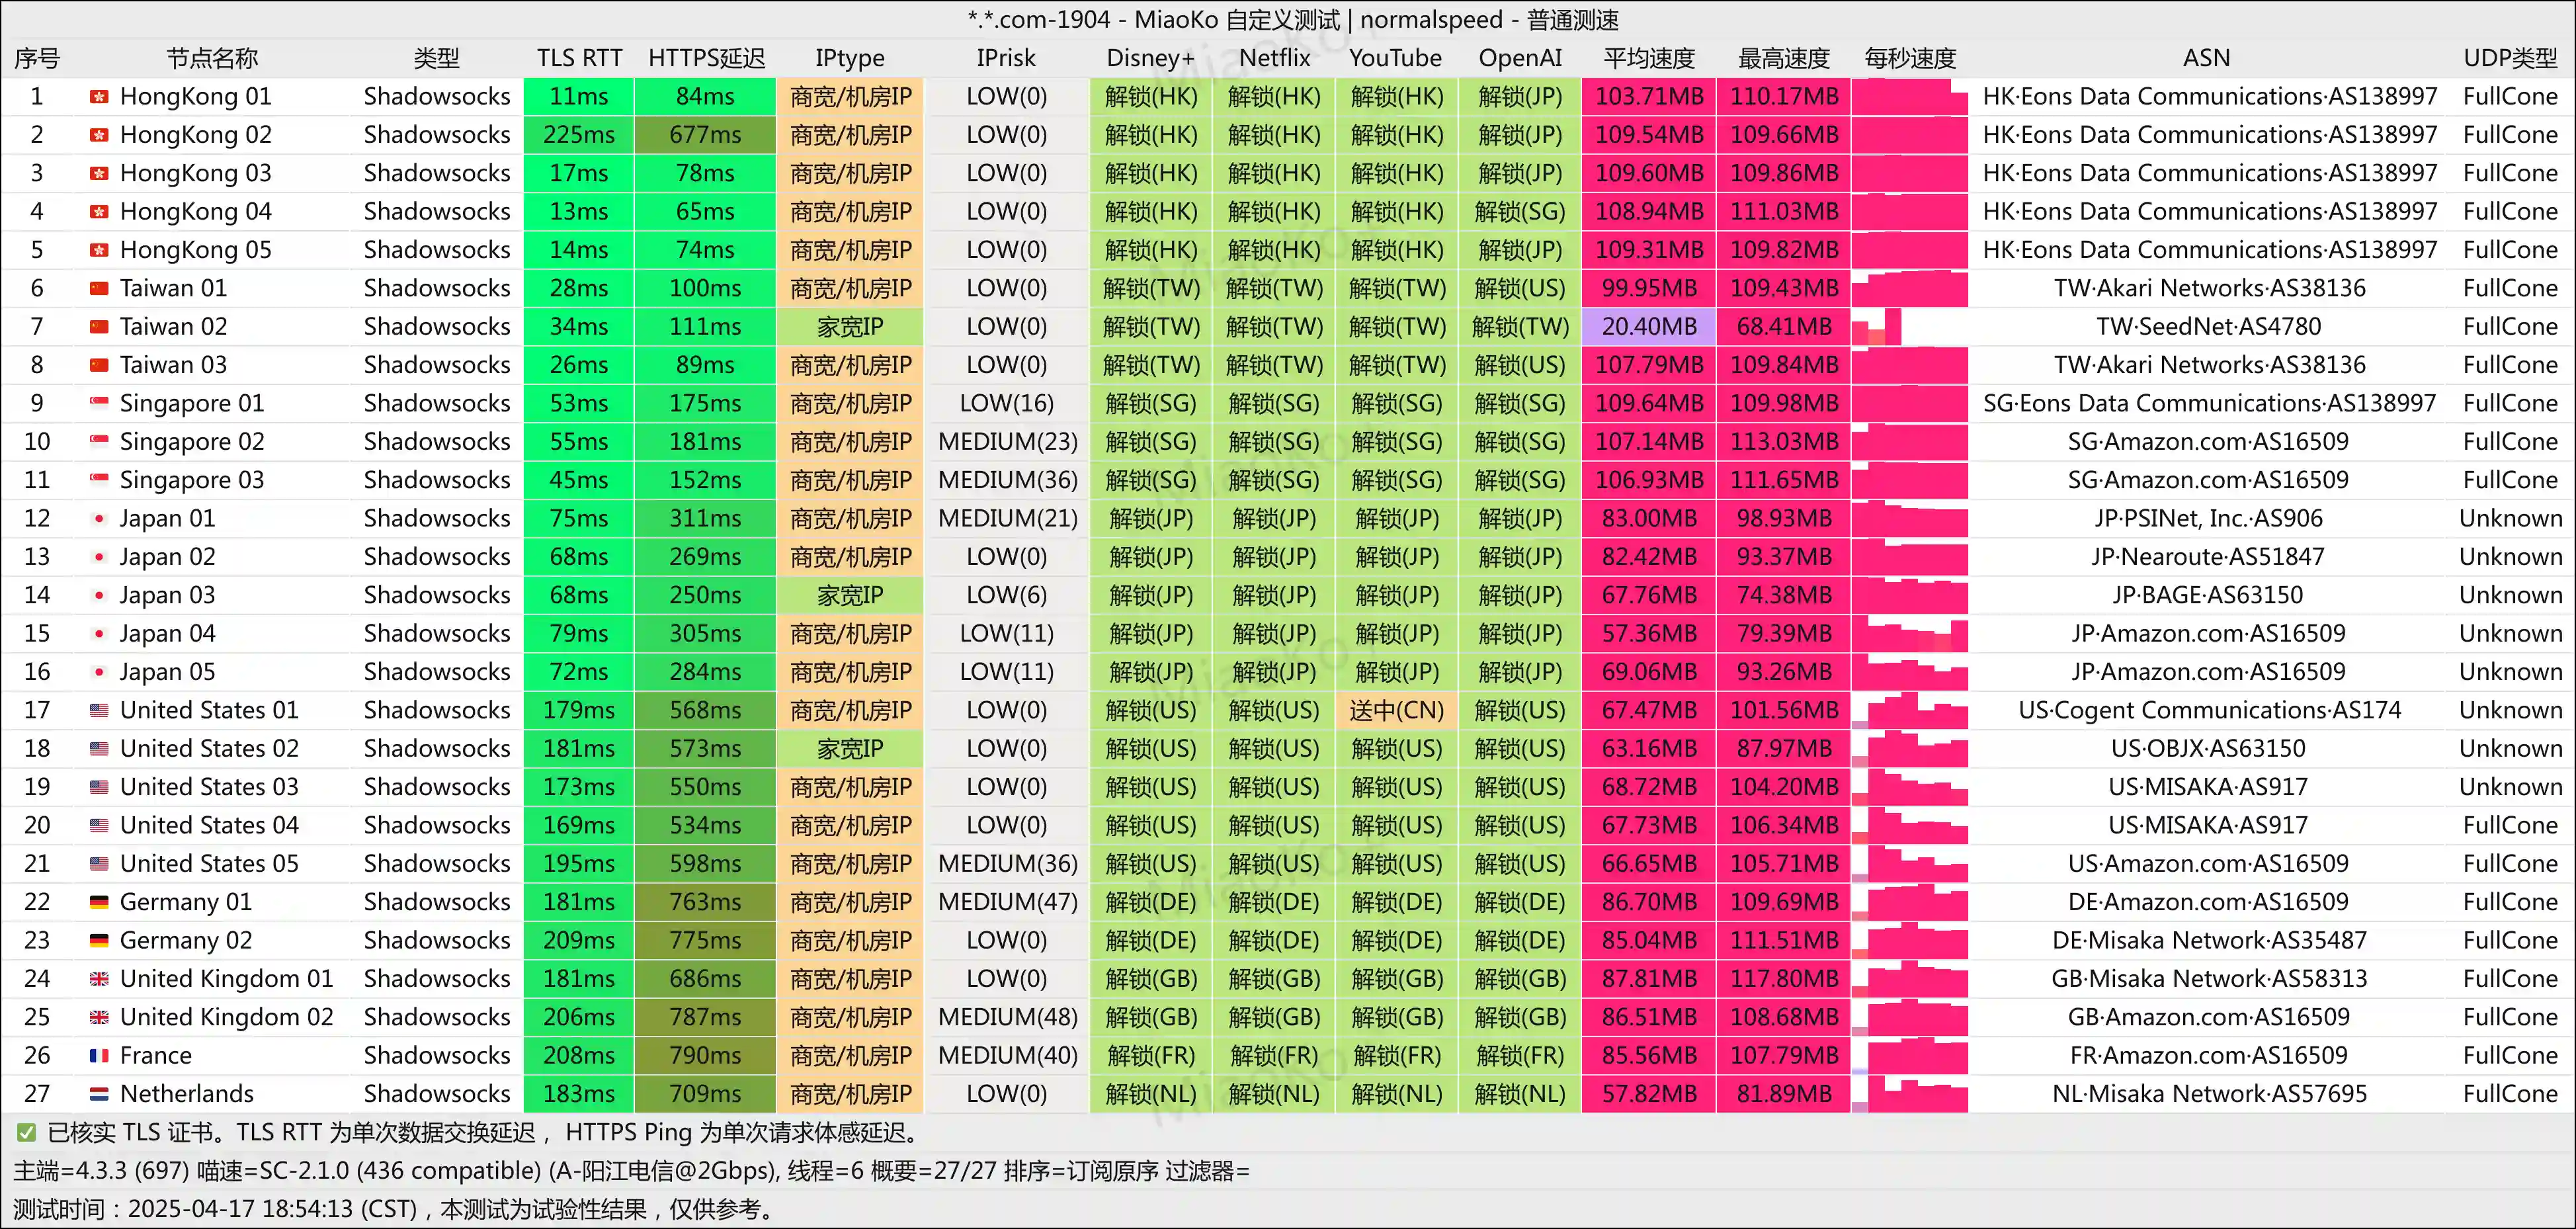Click the UK flag icon of United Kingdom 02

tap(99, 1017)
